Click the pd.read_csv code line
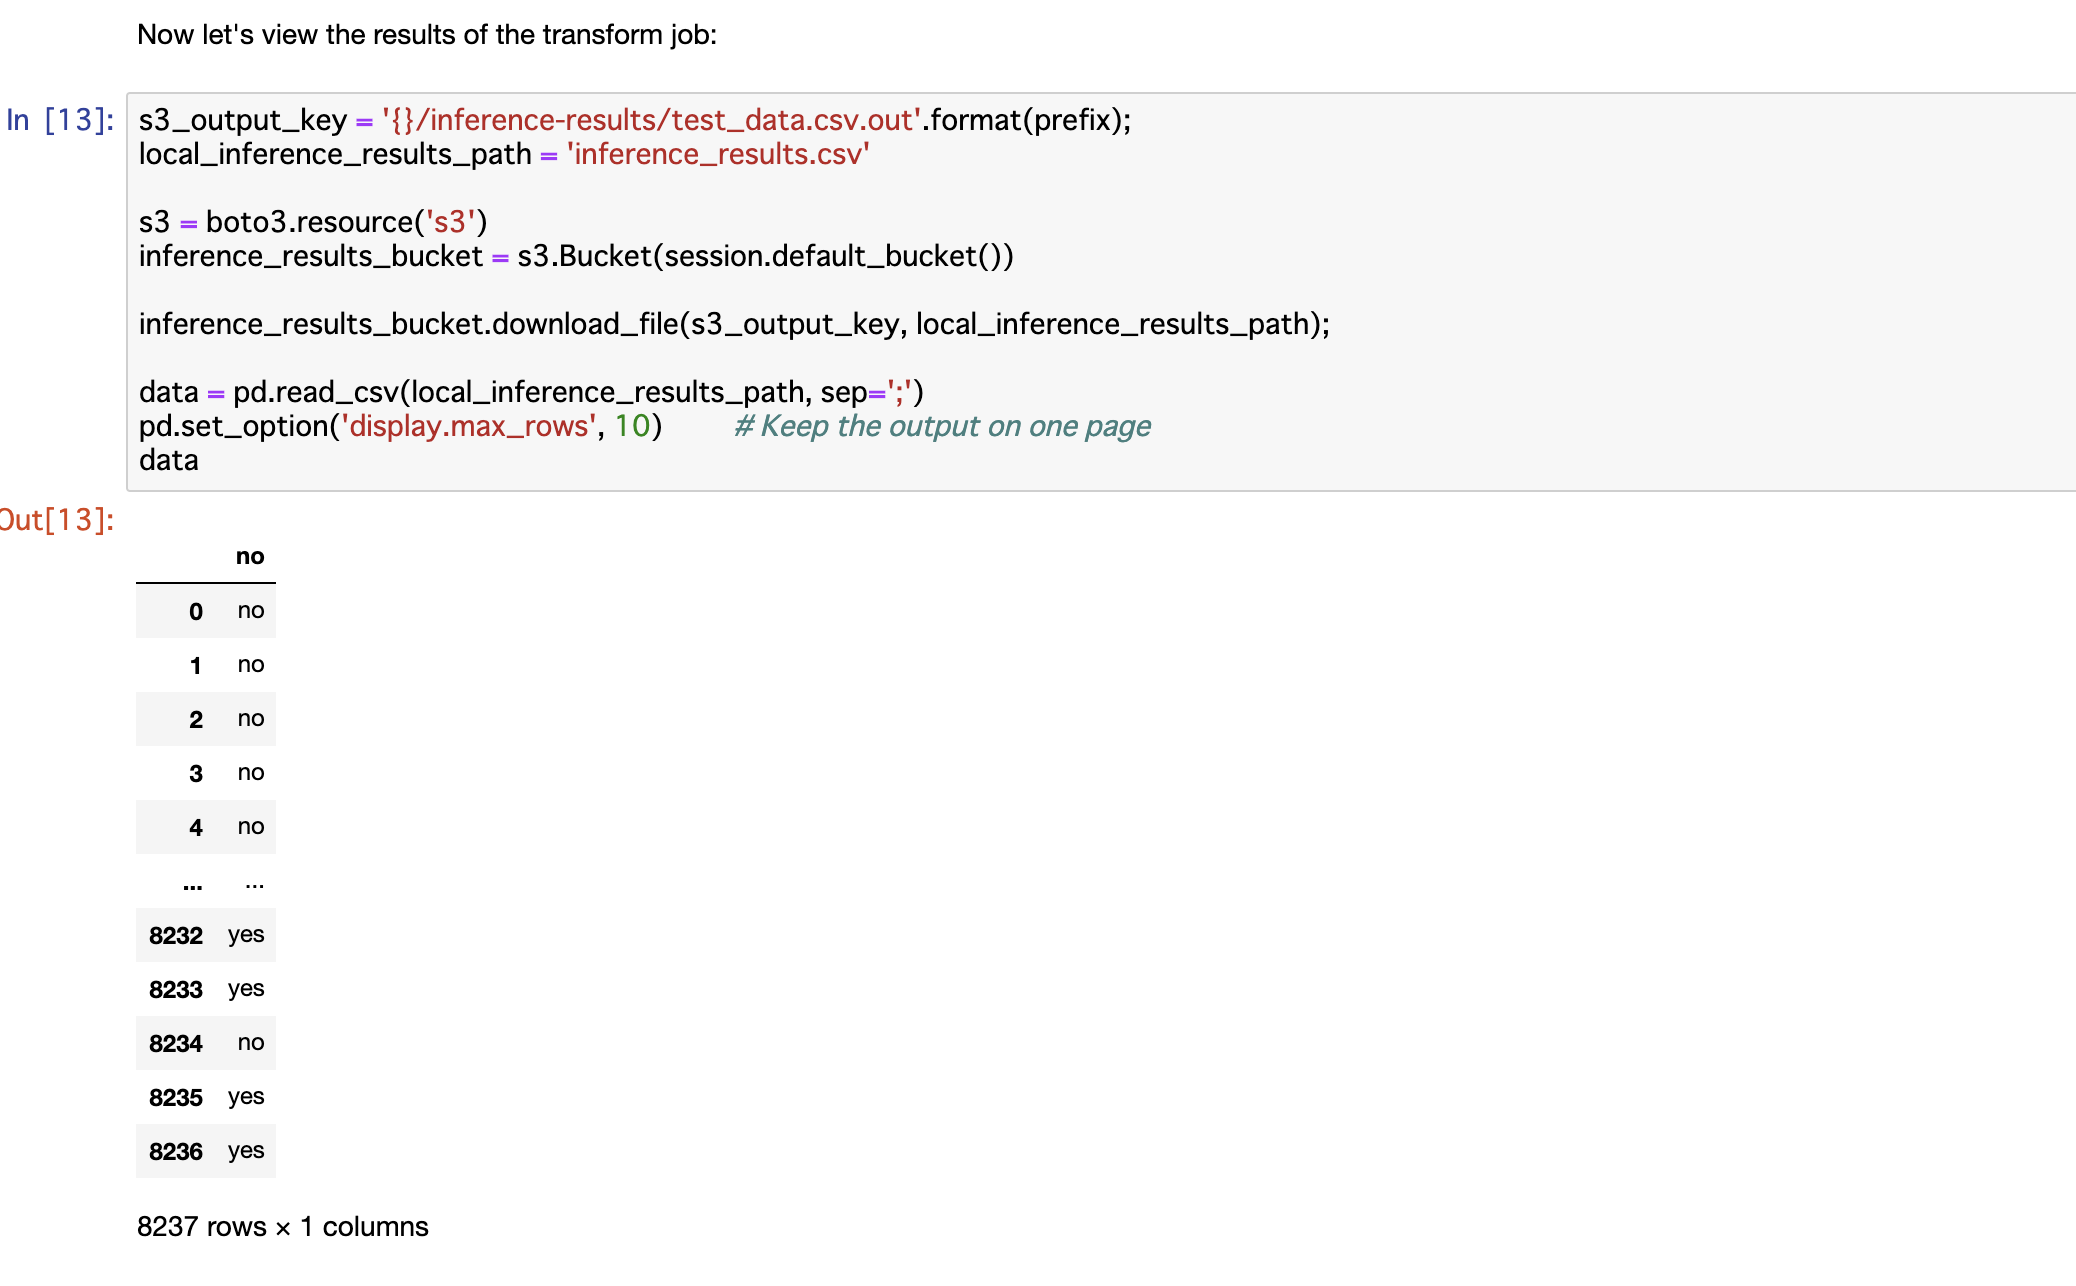 tap(531, 392)
